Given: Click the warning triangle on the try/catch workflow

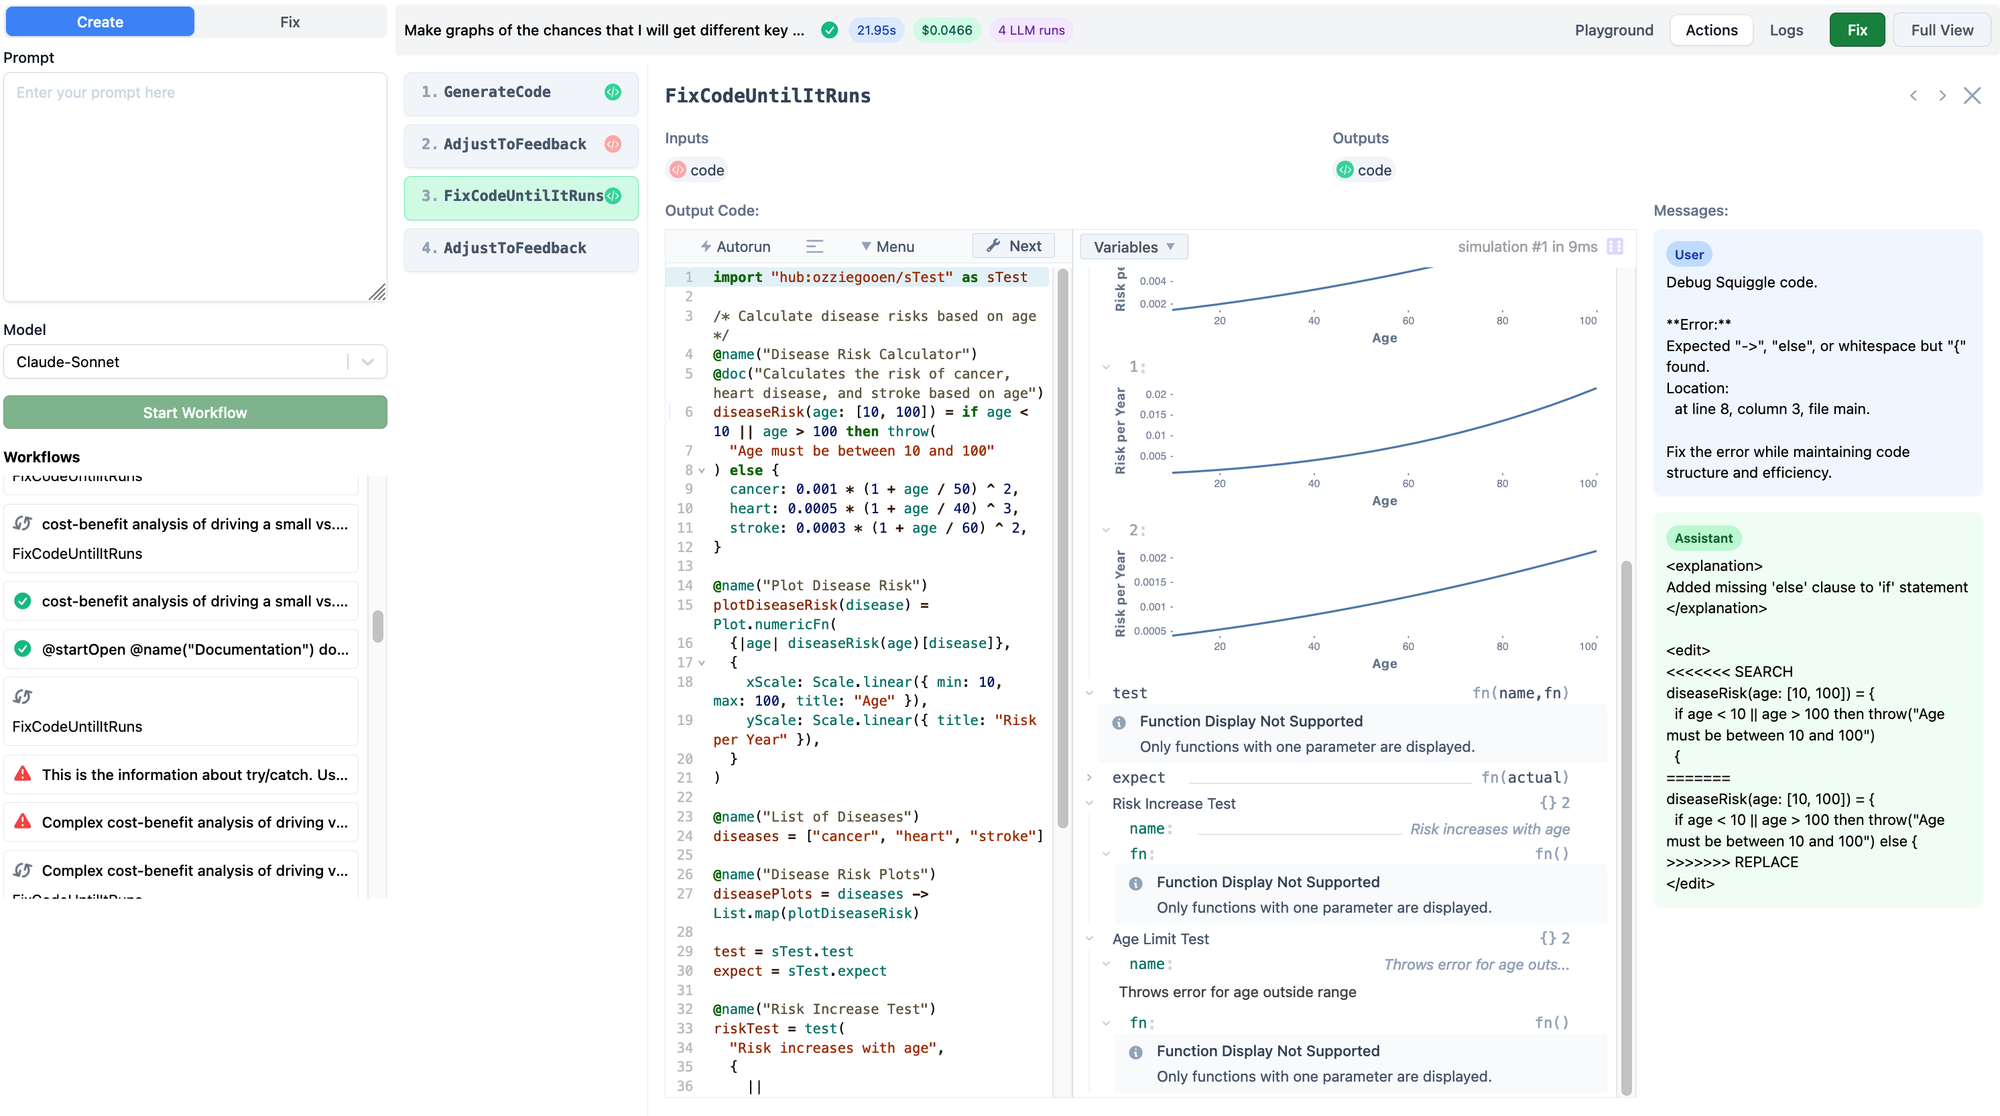Looking at the screenshot, I should point(22,773).
